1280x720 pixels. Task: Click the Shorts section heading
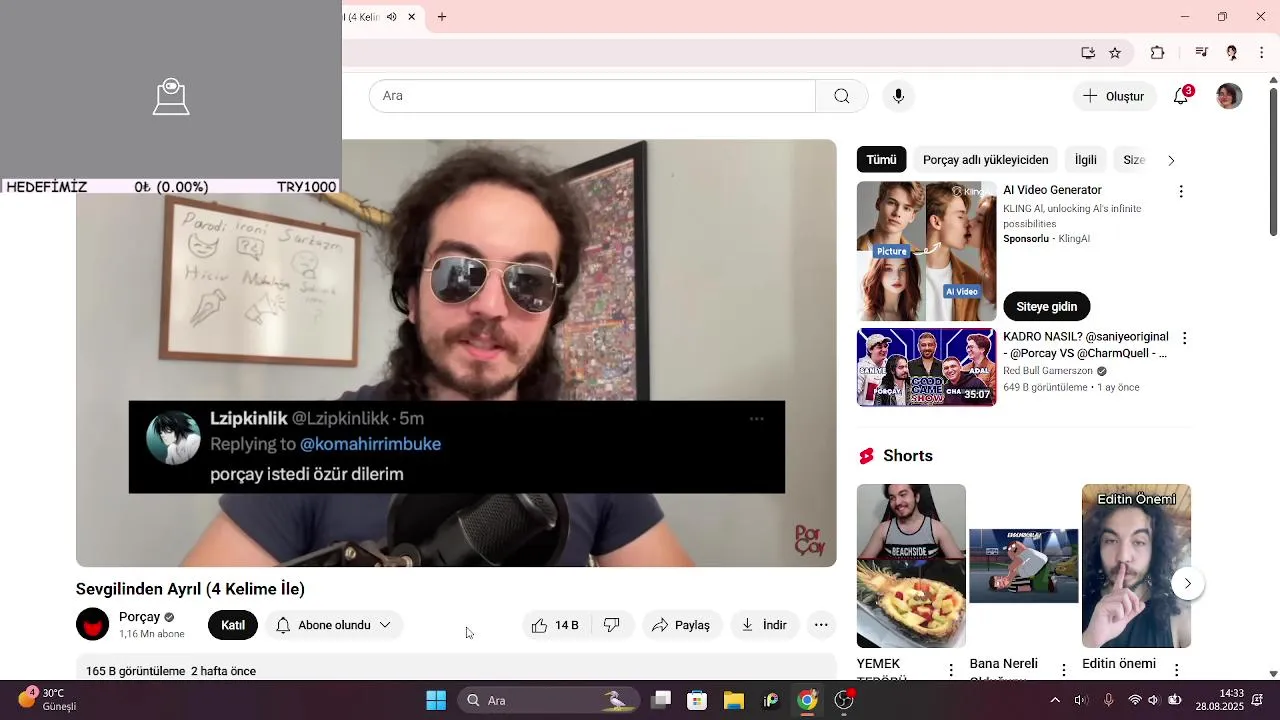point(908,456)
